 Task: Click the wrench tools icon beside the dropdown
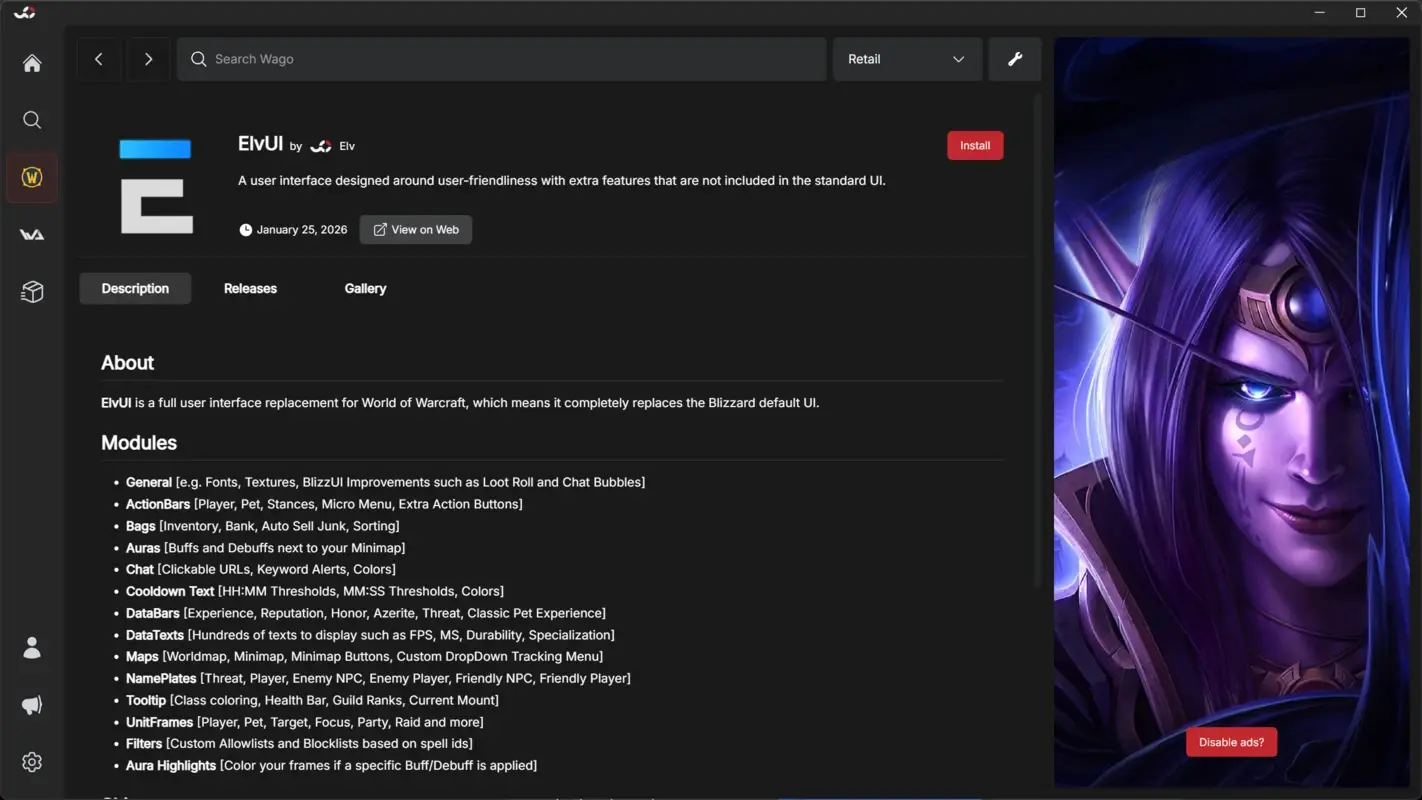click(1014, 59)
